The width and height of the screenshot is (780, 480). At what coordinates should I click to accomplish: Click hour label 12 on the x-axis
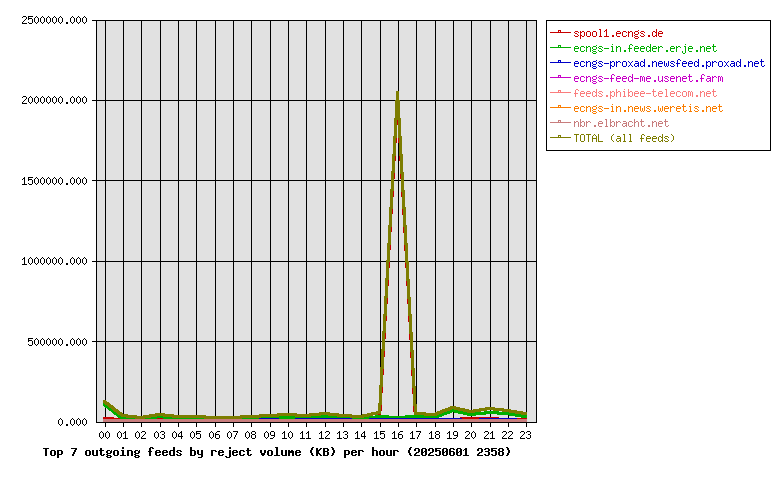pos(324,435)
